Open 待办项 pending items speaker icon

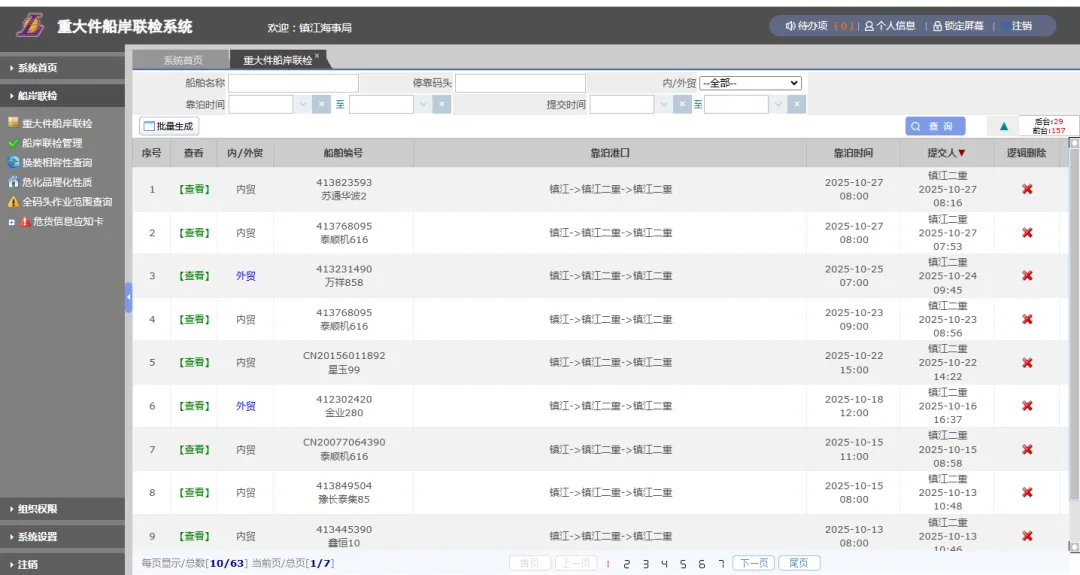(790, 26)
